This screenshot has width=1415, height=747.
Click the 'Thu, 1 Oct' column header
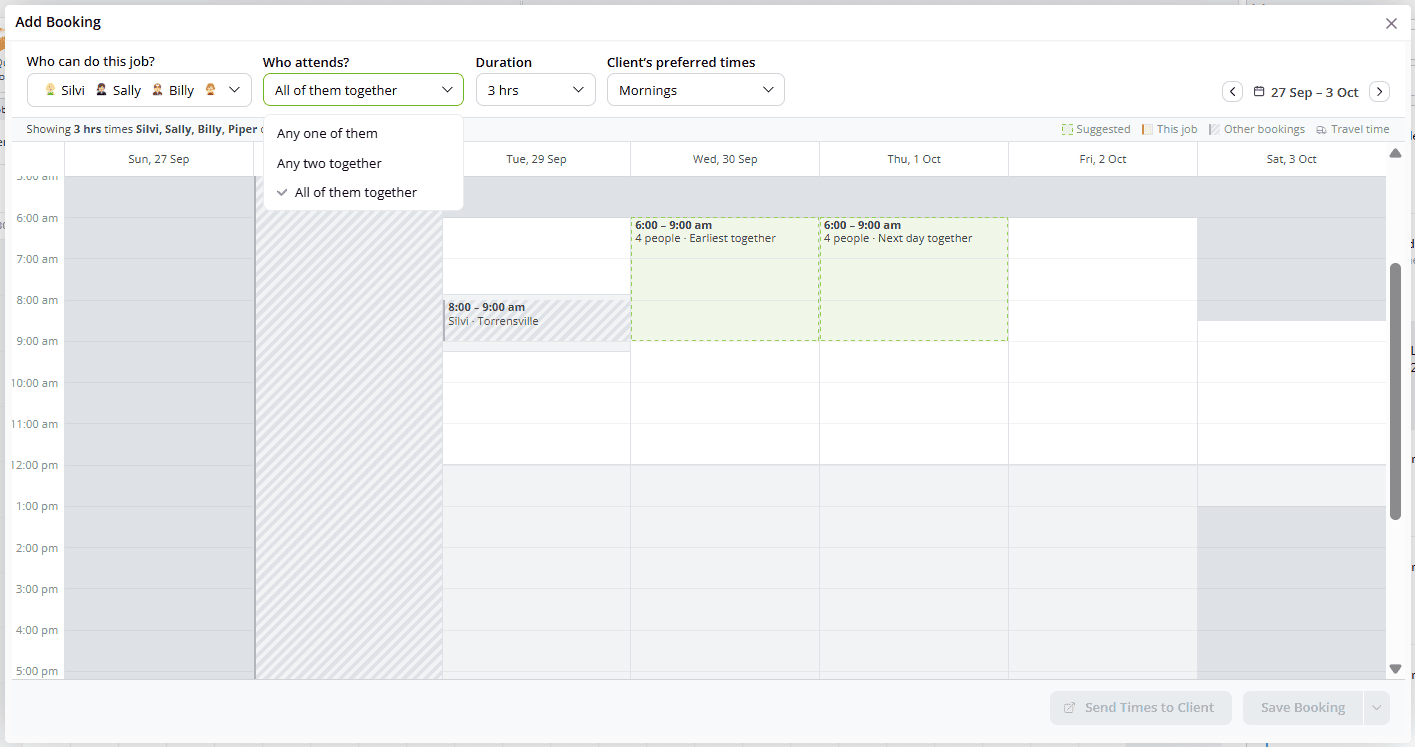[x=914, y=159]
